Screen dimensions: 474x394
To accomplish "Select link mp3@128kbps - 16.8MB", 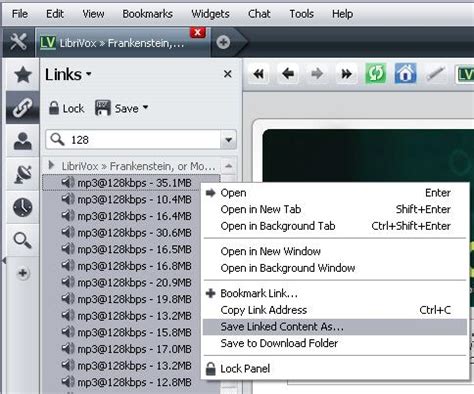I will coord(131,266).
